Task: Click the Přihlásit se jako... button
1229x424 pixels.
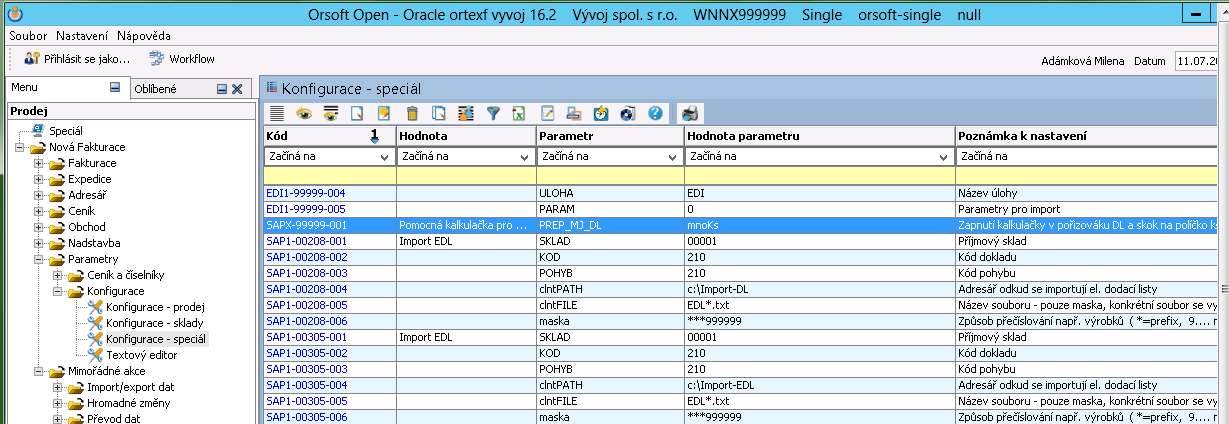Action: click(x=78, y=59)
